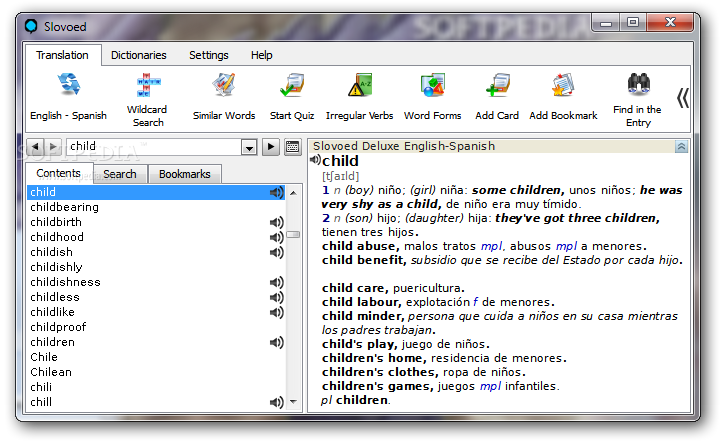Collapse the Slovoed Deluxe English-Spanish header
The height and width of the screenshot is (442, 721).
(x=681, y=147)
